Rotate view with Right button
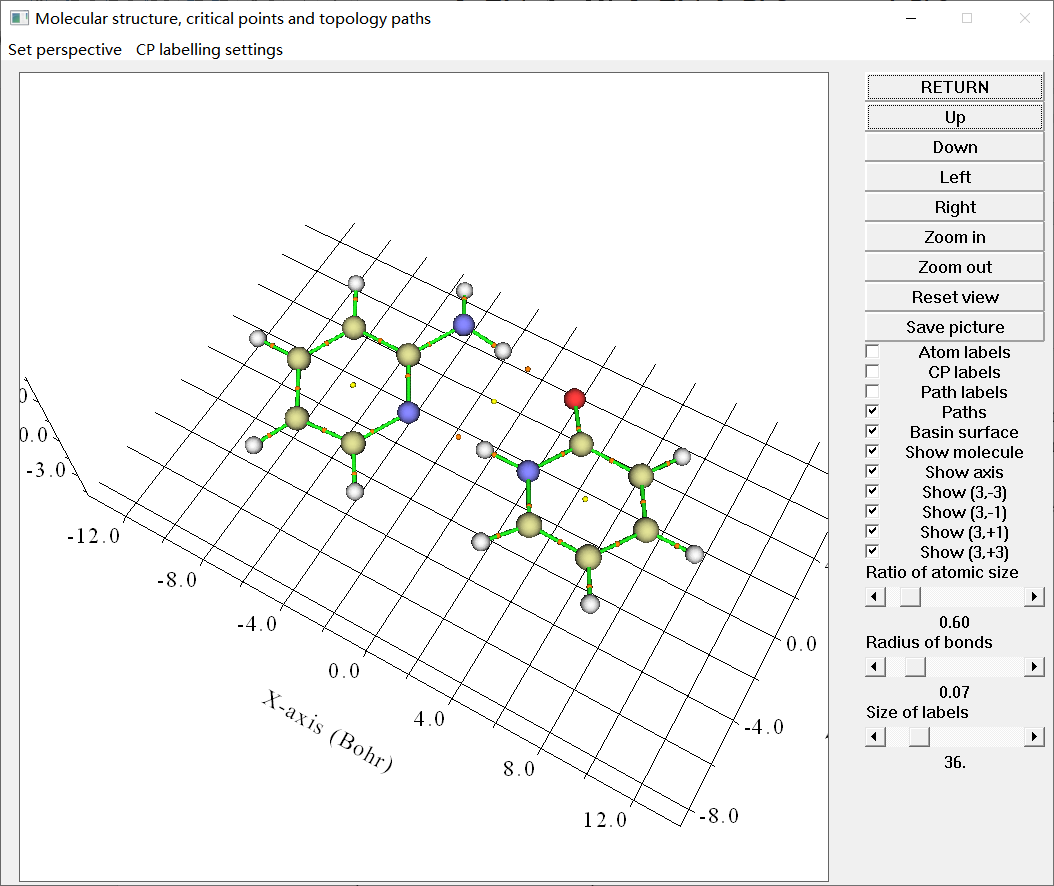 [955, 207]
